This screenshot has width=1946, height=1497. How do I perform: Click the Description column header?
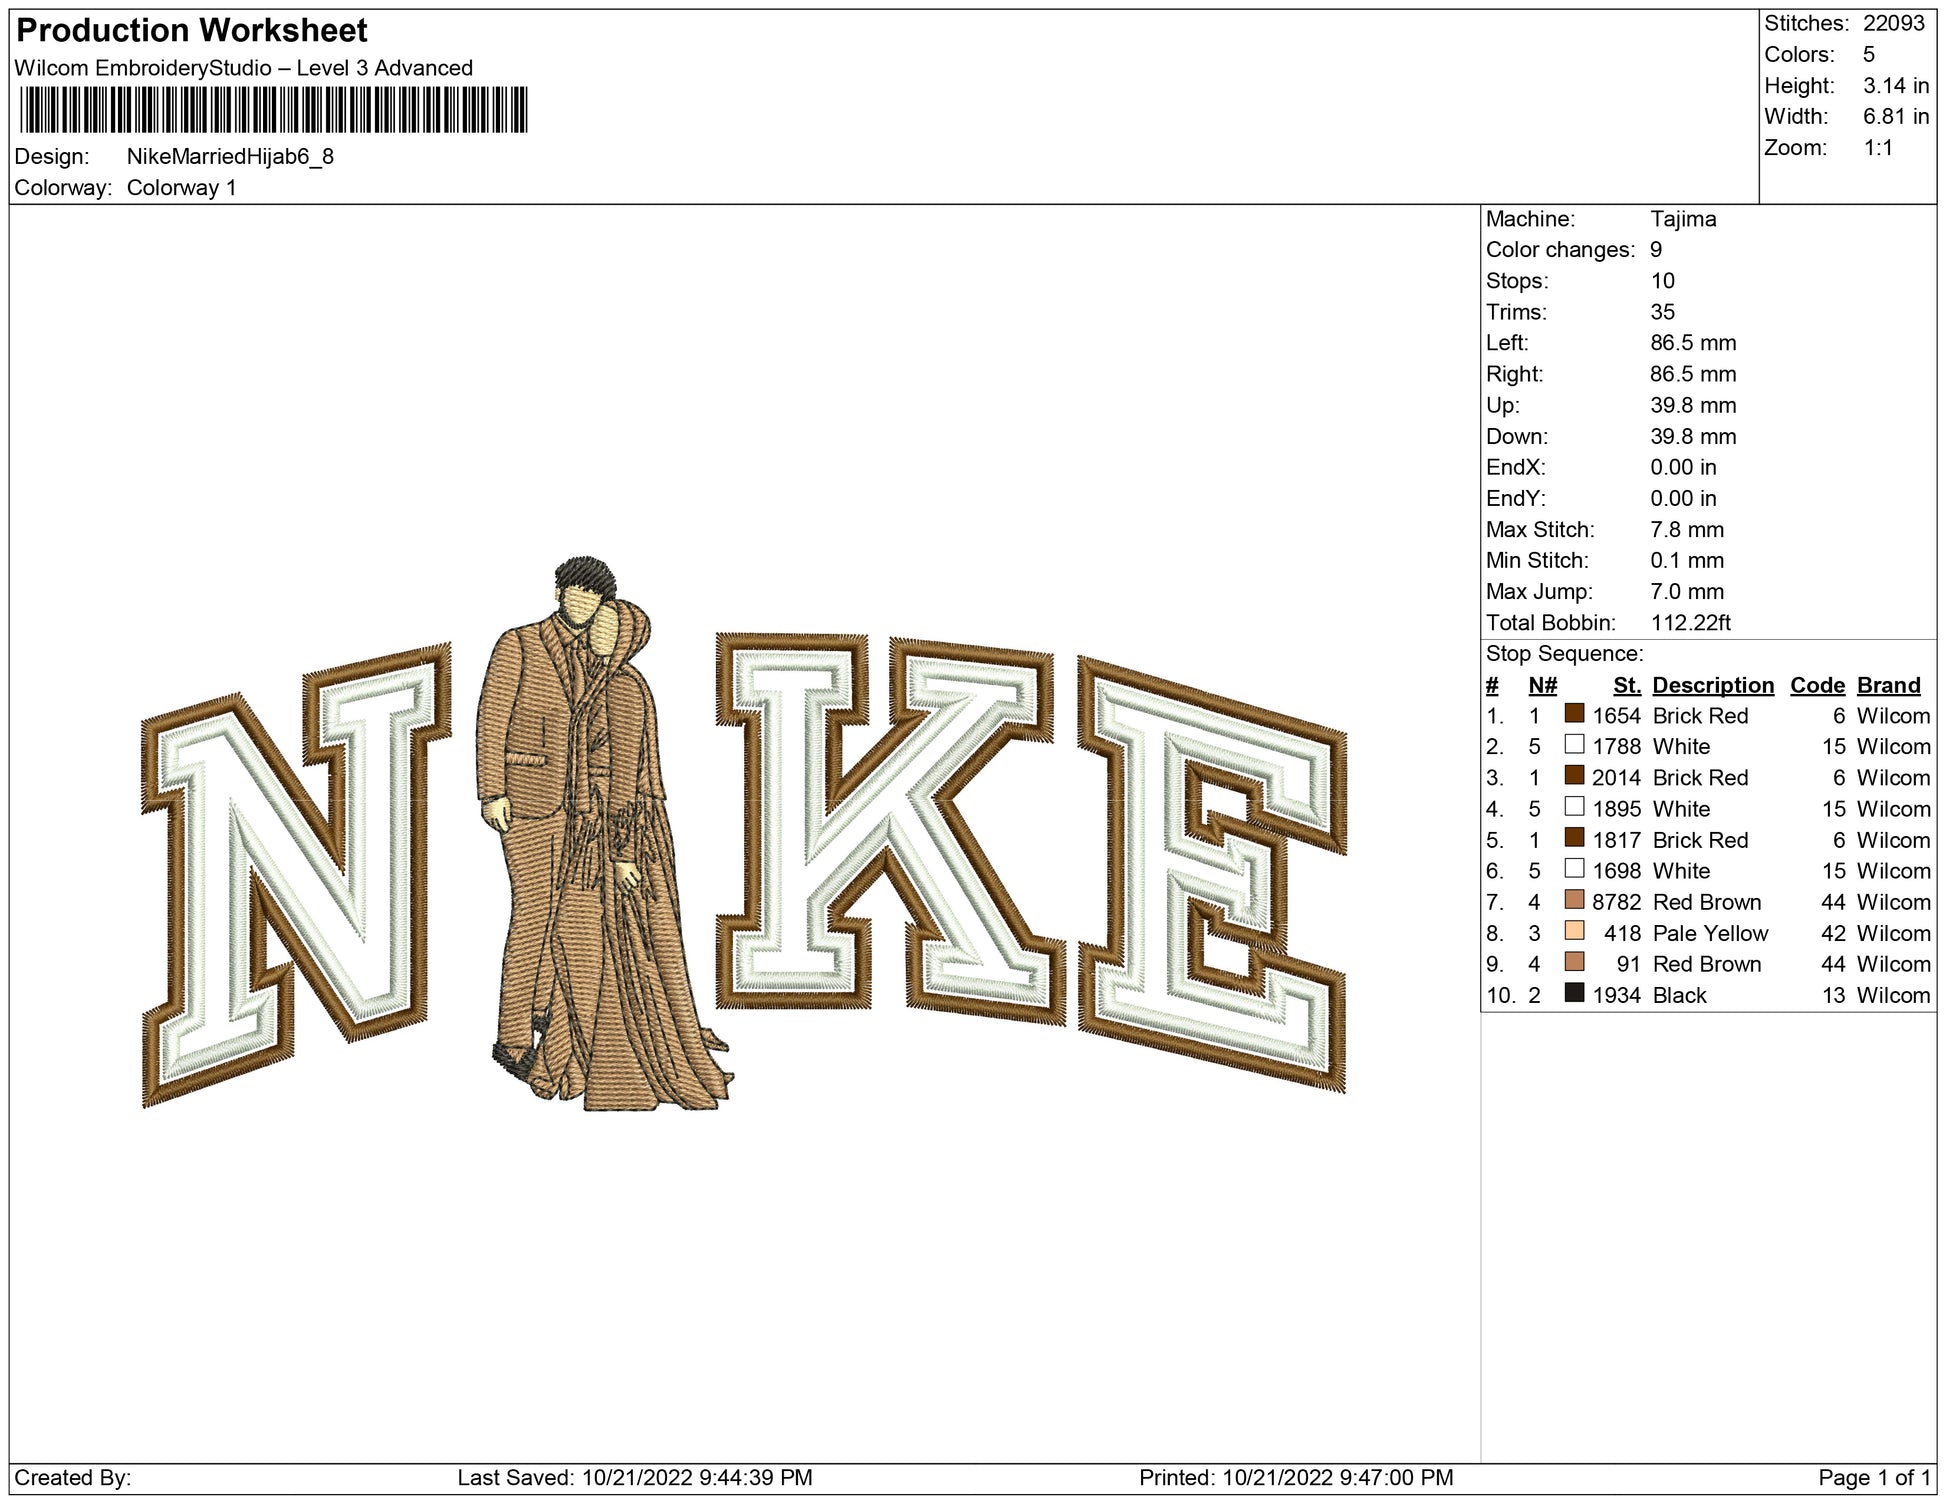(1712, 685)
